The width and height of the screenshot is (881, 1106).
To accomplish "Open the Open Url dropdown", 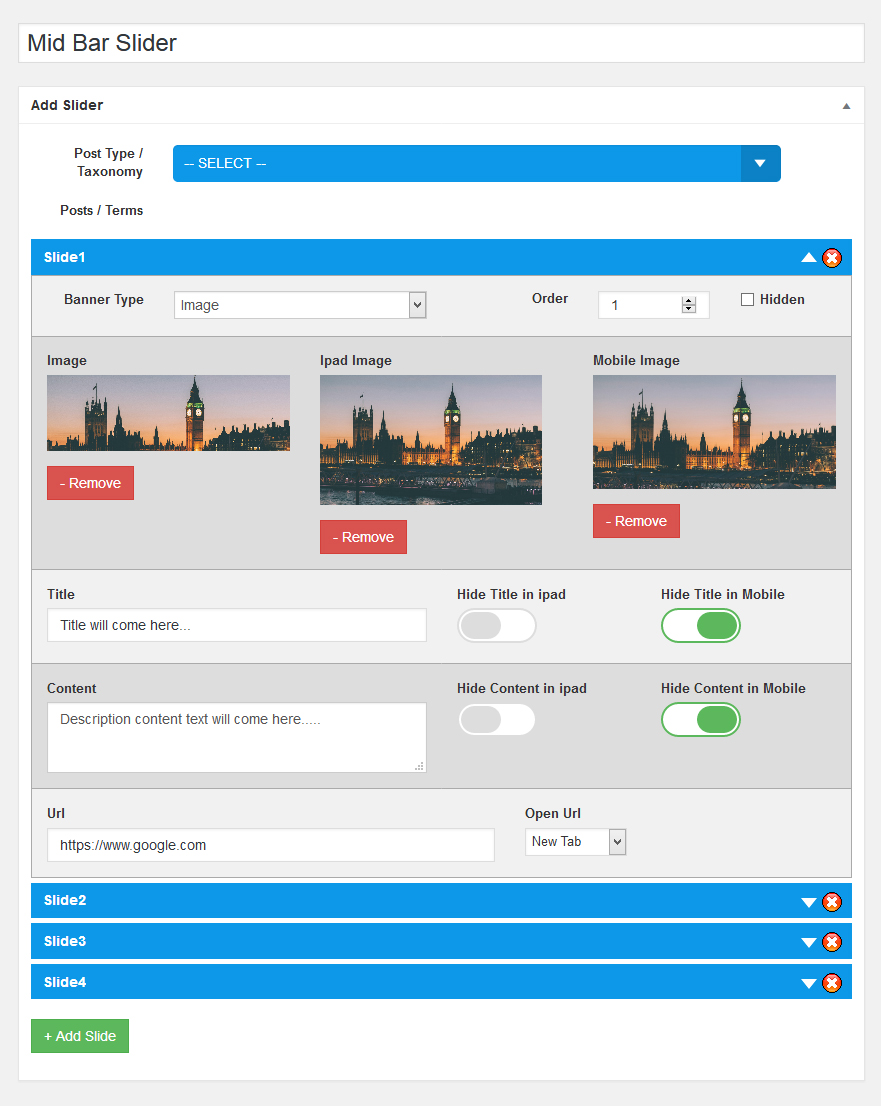I will 575,842.
